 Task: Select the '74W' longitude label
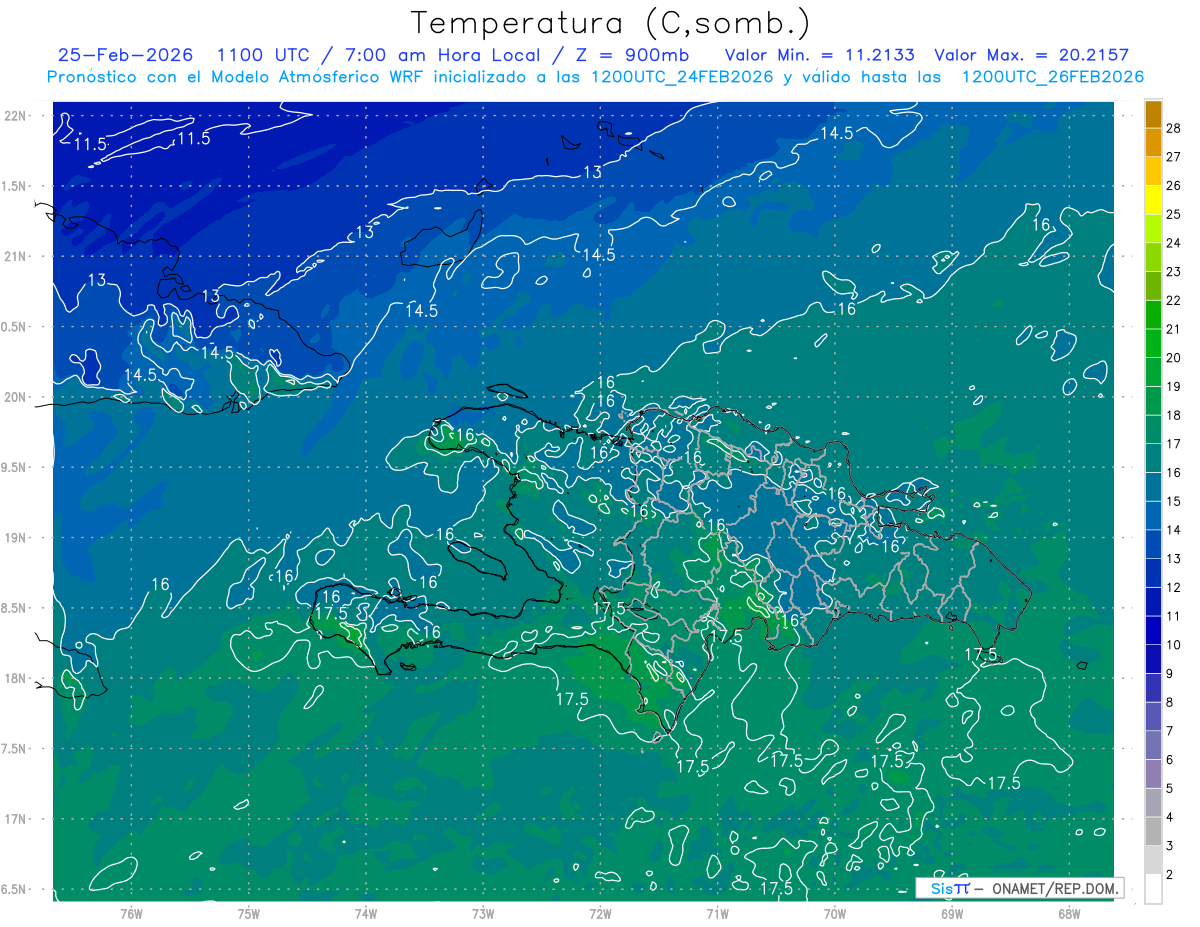365,913
